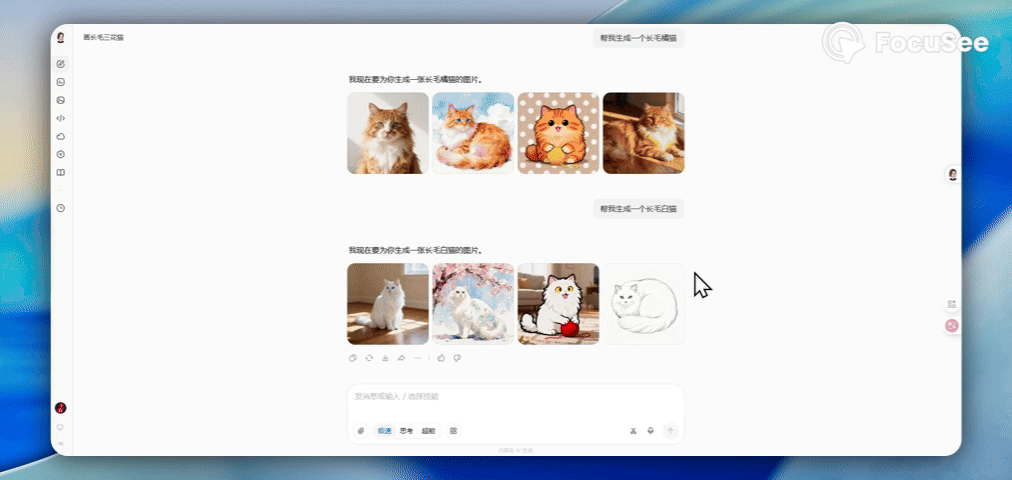Copy the white cat response
Screen dimensions: 1012x480
(353, 358)
